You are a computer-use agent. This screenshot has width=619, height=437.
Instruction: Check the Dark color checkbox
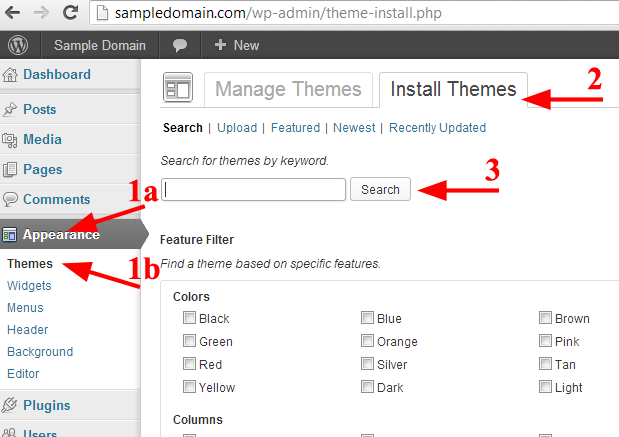[x=367, y=386]
